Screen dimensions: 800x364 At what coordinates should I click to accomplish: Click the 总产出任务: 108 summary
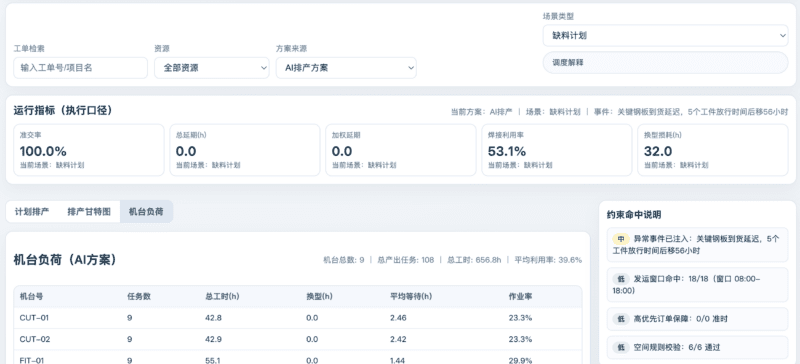pos(406,260)
